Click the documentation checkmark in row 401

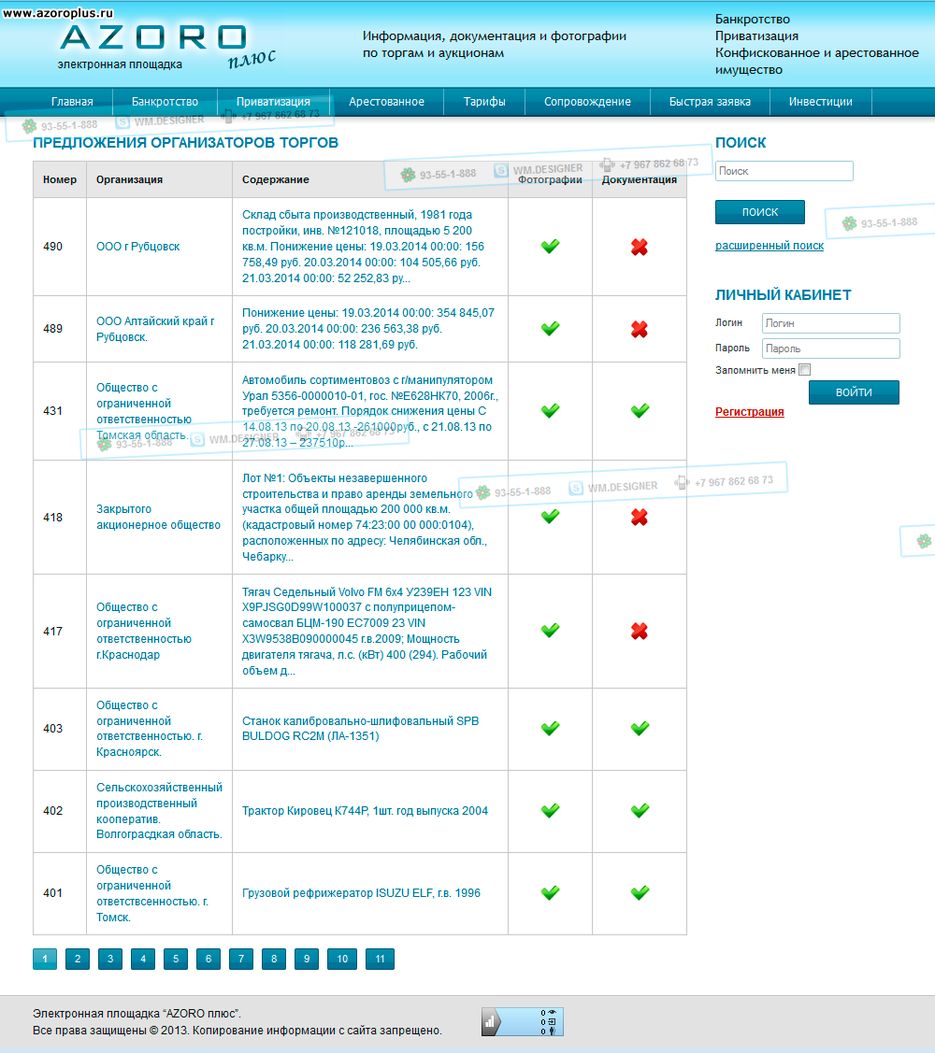(640, 892)
